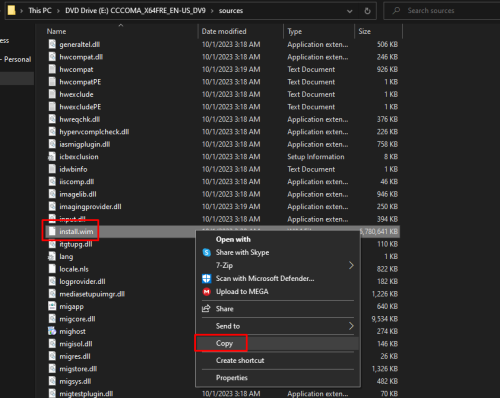Image resolution: width=500 pixels, height=398 pixels.
Task: Select Personal item in navigation pane
Action: click(x=17, y=59)
